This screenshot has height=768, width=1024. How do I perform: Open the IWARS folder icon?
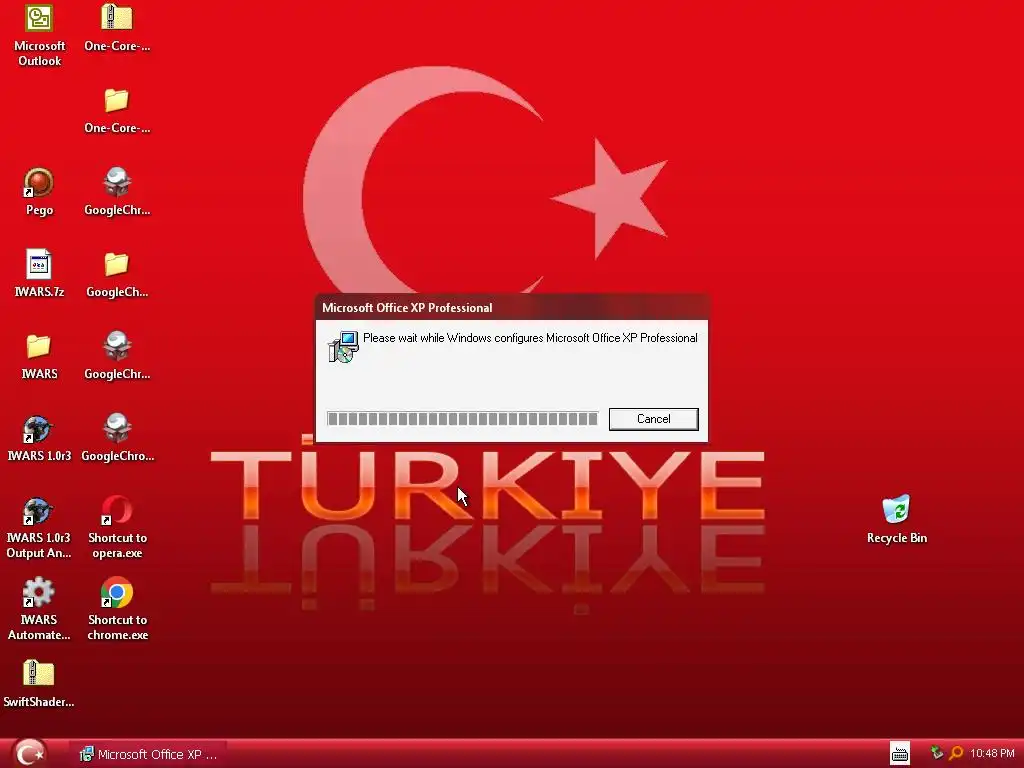[39, 346]
